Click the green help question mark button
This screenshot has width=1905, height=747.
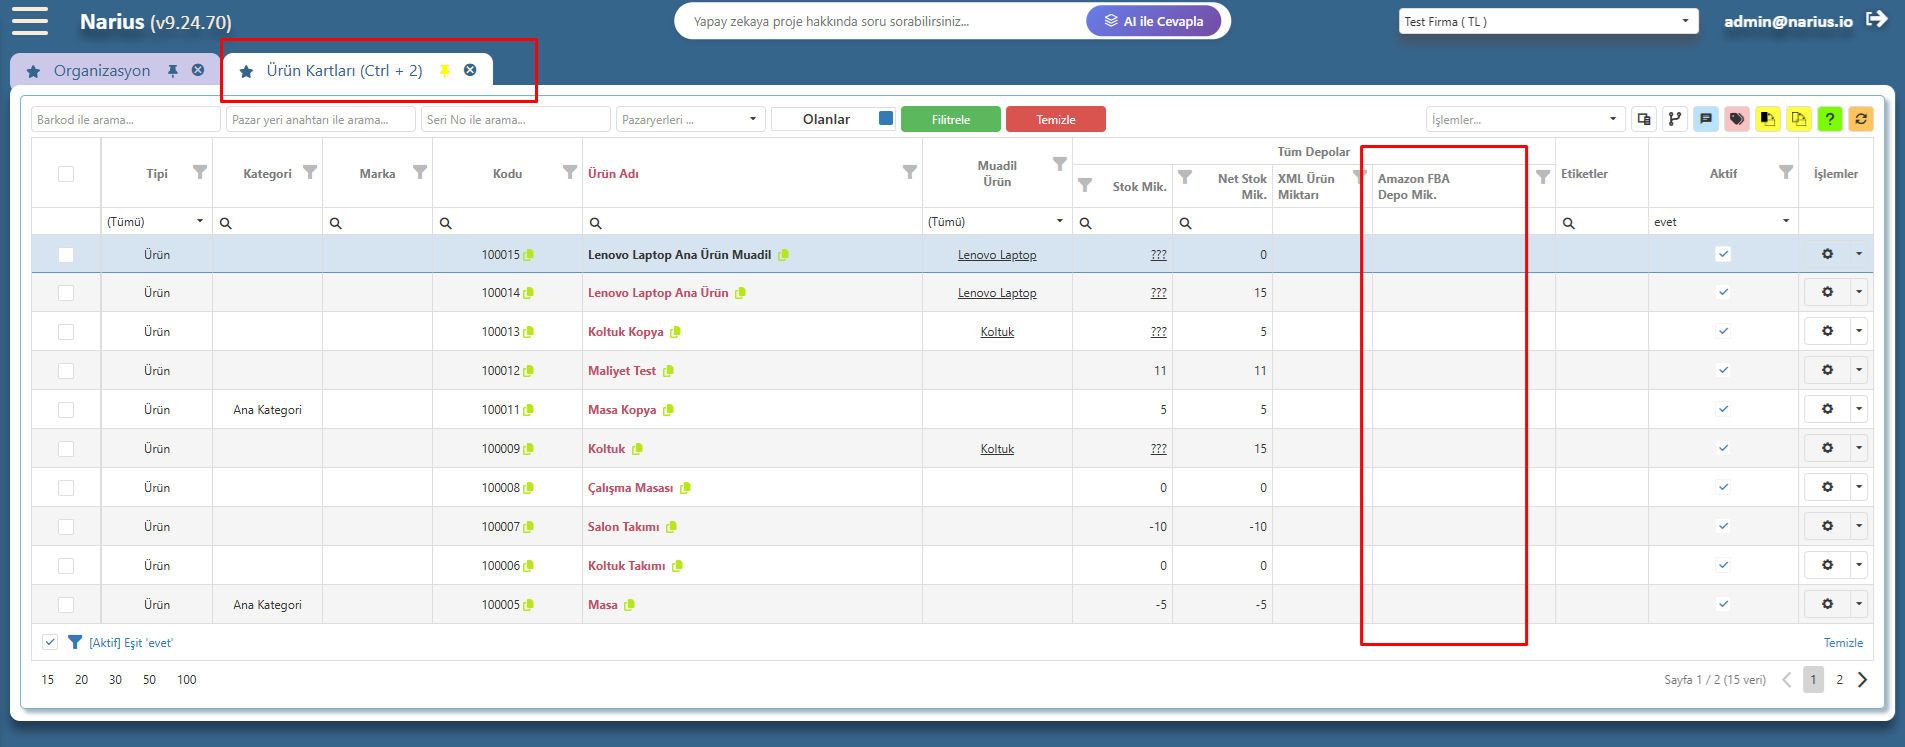click(1829, 119)
